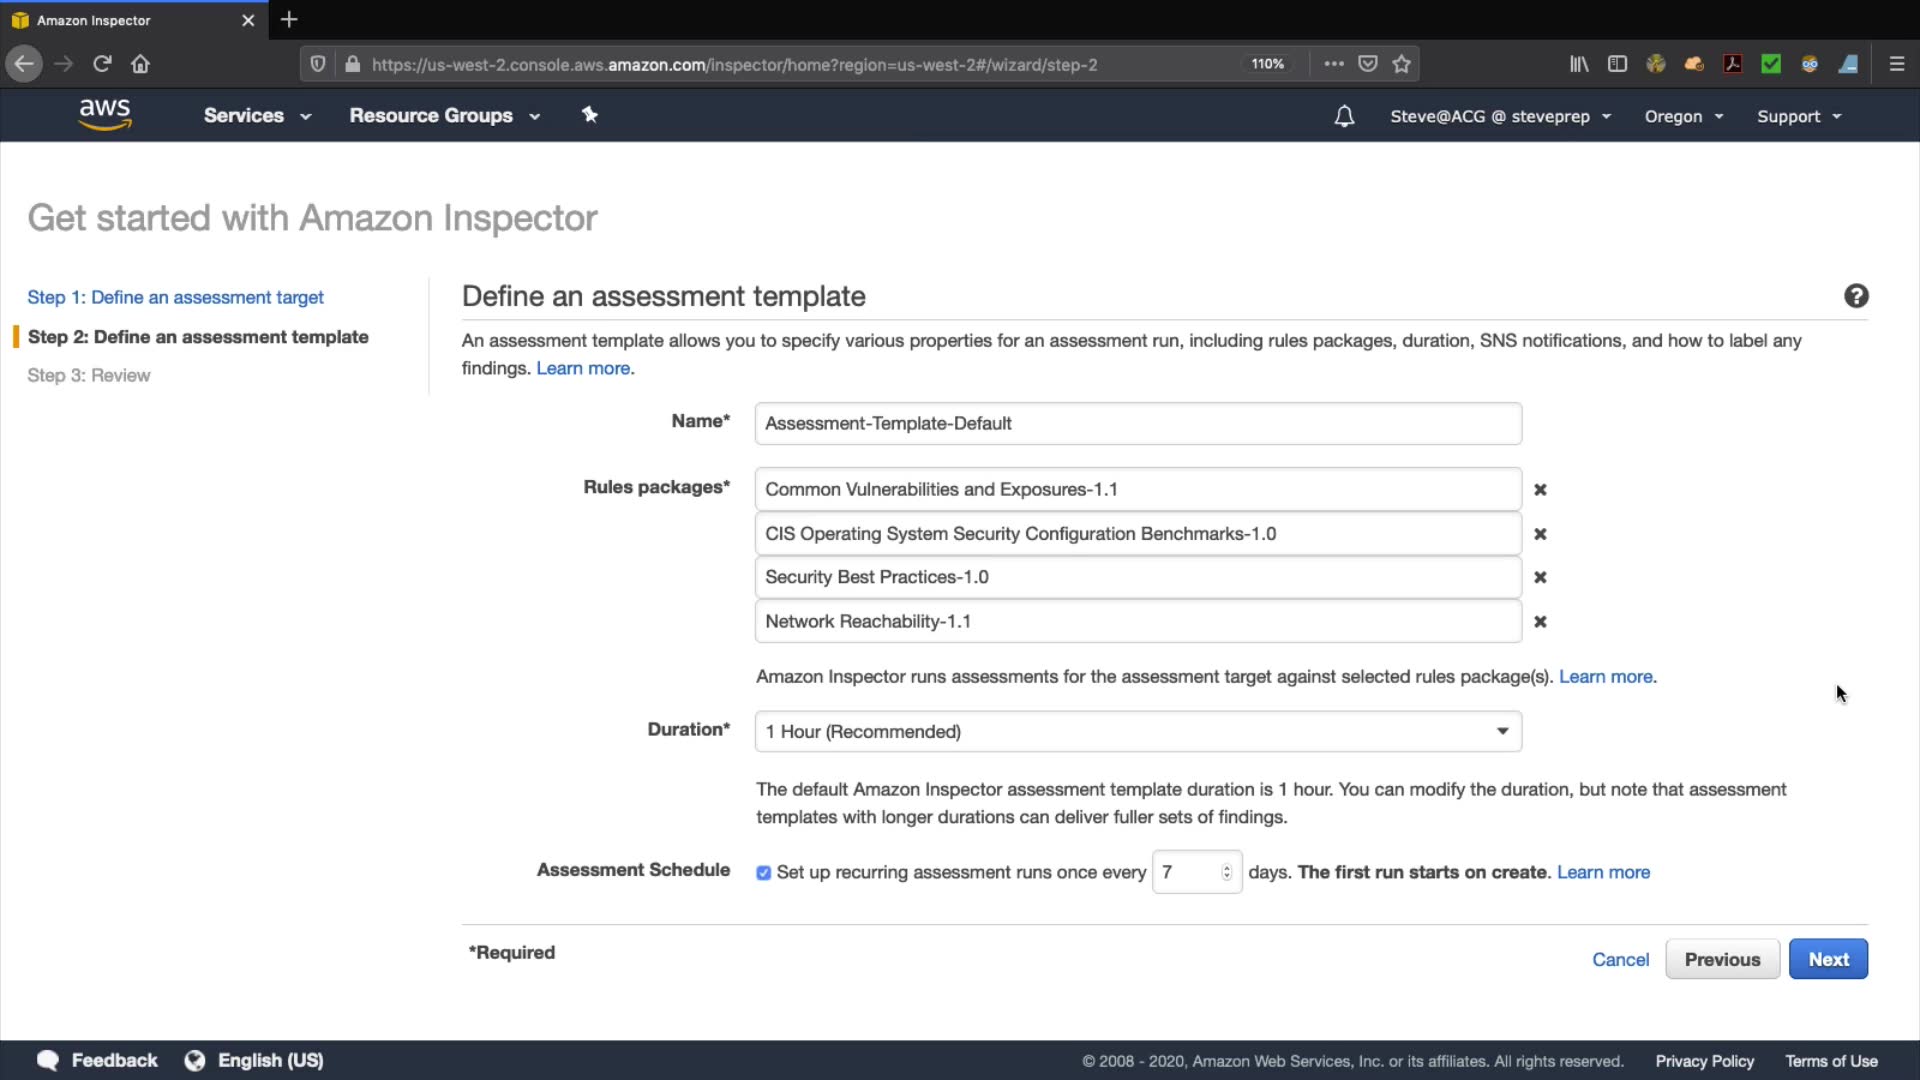The height and width of the screenshot is (1080, 1920).
Task: Expand the Services menu
Action: pyautogui.click(x=257, y=116)
